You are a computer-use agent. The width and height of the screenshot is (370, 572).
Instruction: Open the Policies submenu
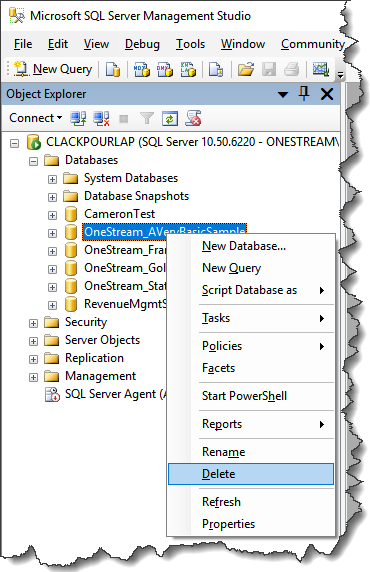pos(251,346)
